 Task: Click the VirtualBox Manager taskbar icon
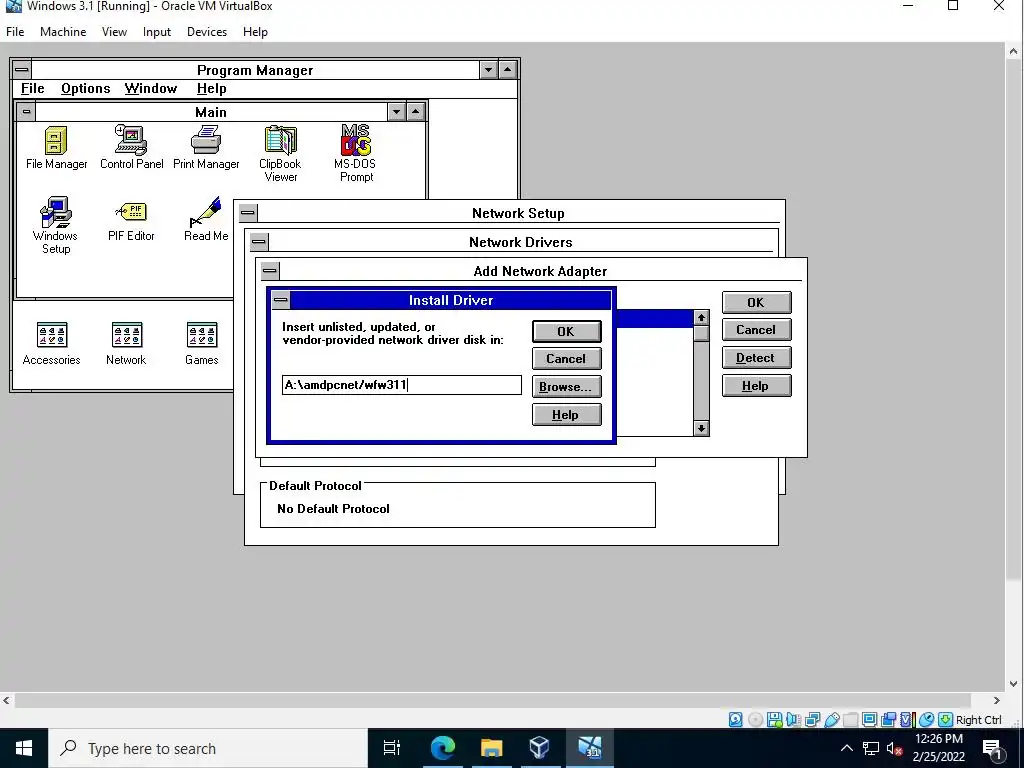(539, 748)
